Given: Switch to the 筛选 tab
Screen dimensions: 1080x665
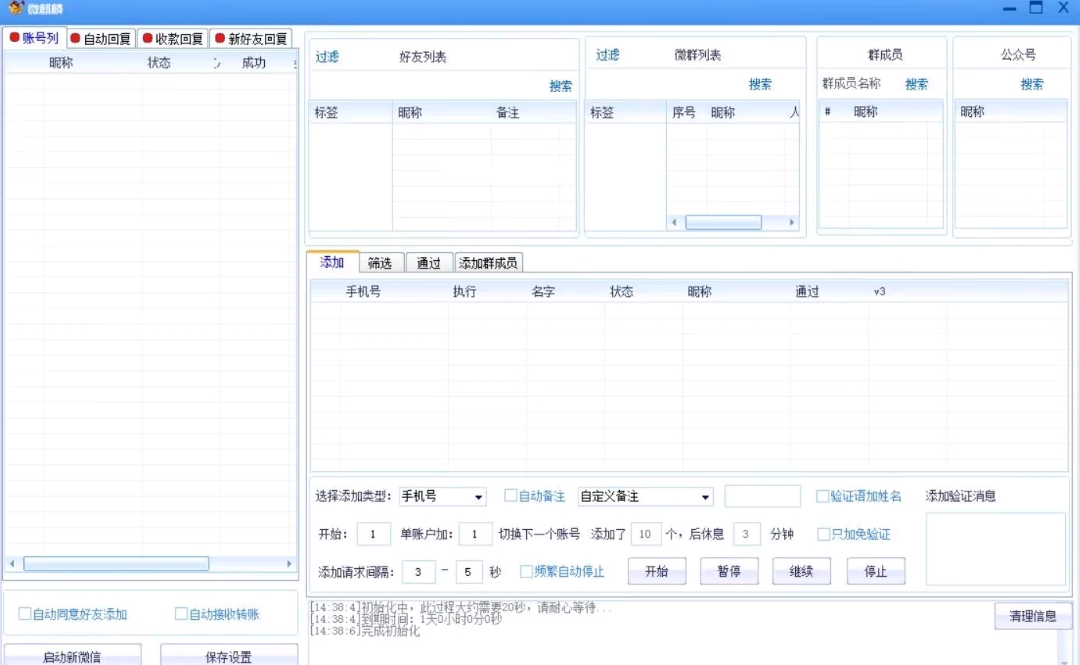Looking at the screenshot, I should [380, 263].
